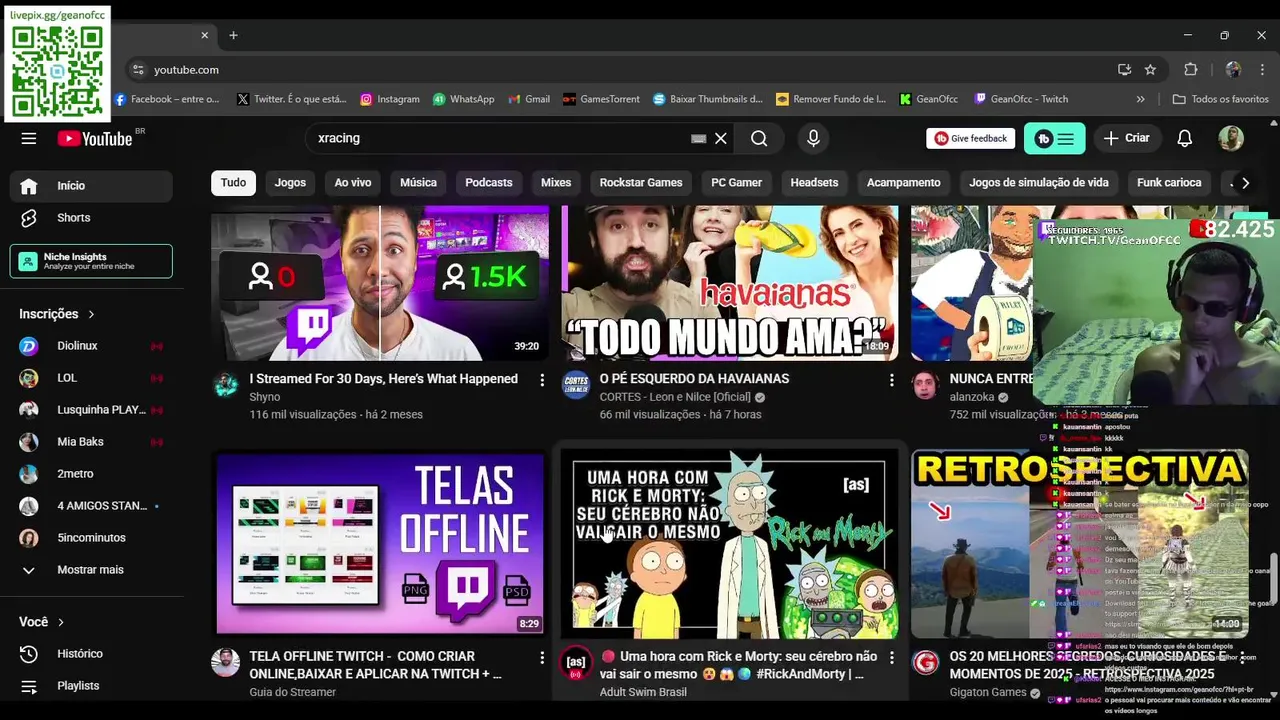The image size is (1280, 720).
Task: Bookmark this page with the star icon
Action: (1150, 69)
